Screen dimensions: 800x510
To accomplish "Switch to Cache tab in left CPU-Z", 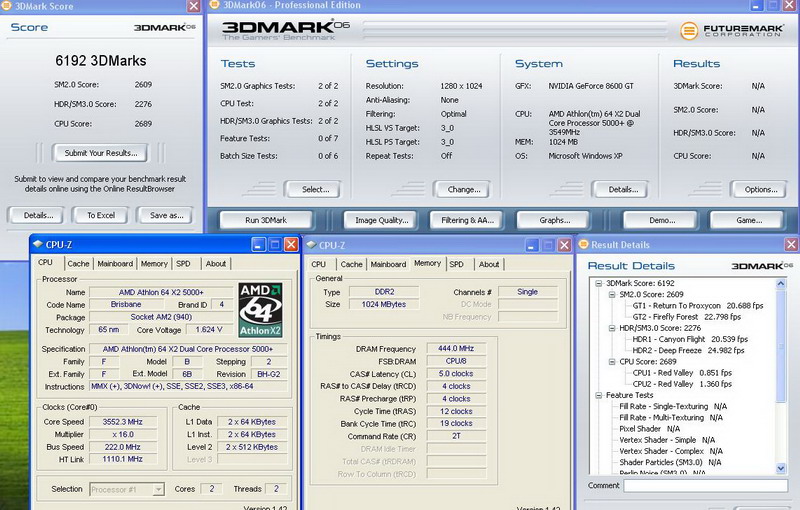I will coord(78,264).
